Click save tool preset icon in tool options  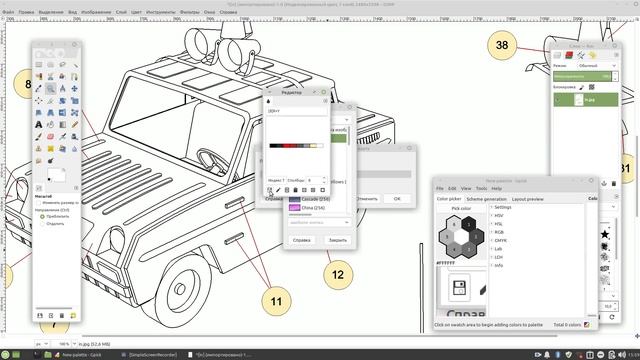[40, 316]
